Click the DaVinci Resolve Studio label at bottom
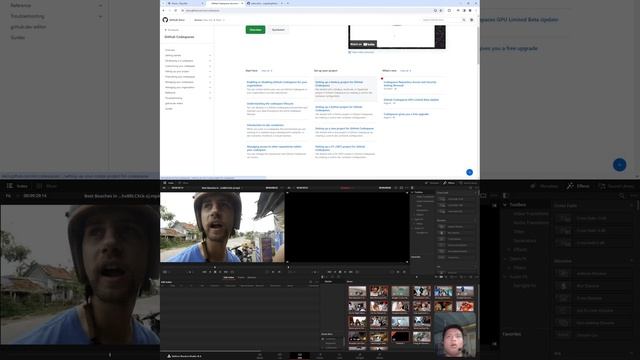The width and height of the screenshot is (640, 360). [x=184, y=356]
